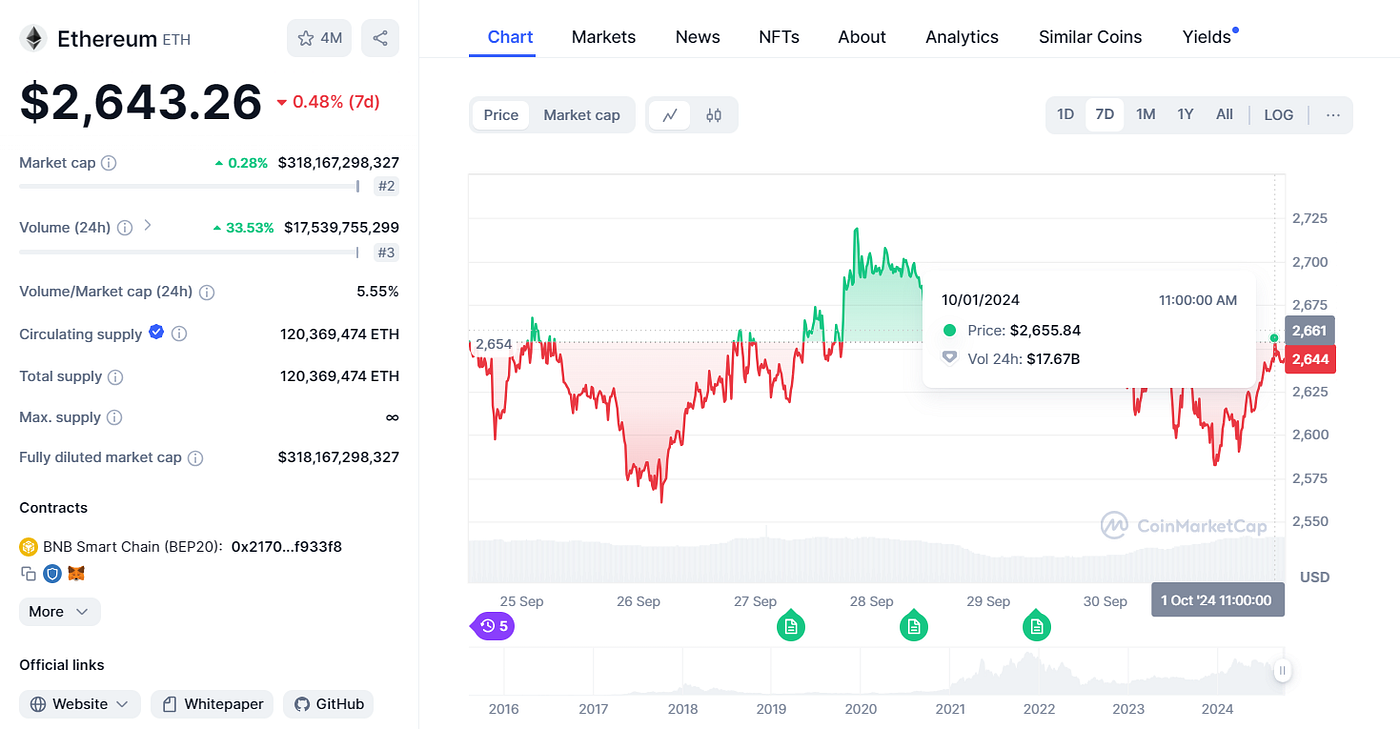Open the Whitepaper

click(212, 704)
